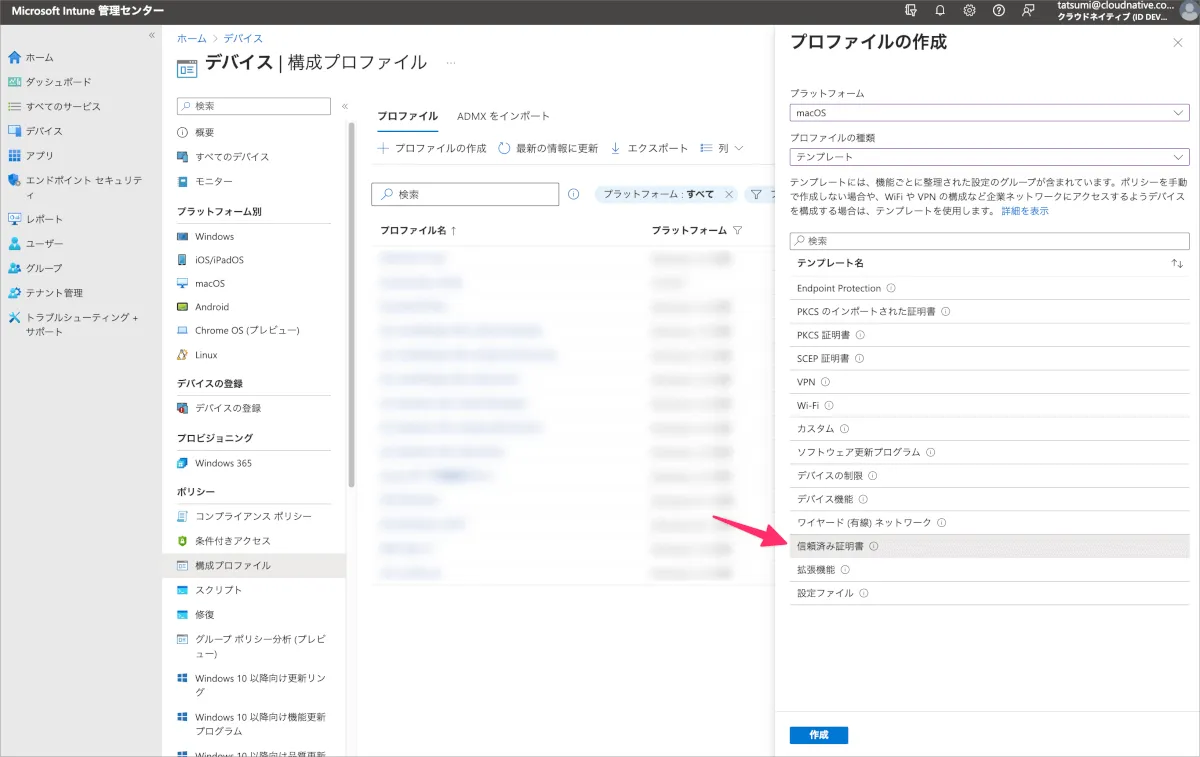Image resolution: width=1200 pixels, height=757 pixels.
Task: Select 構成プロファイル in the policy menu
Action: (232, 565)
